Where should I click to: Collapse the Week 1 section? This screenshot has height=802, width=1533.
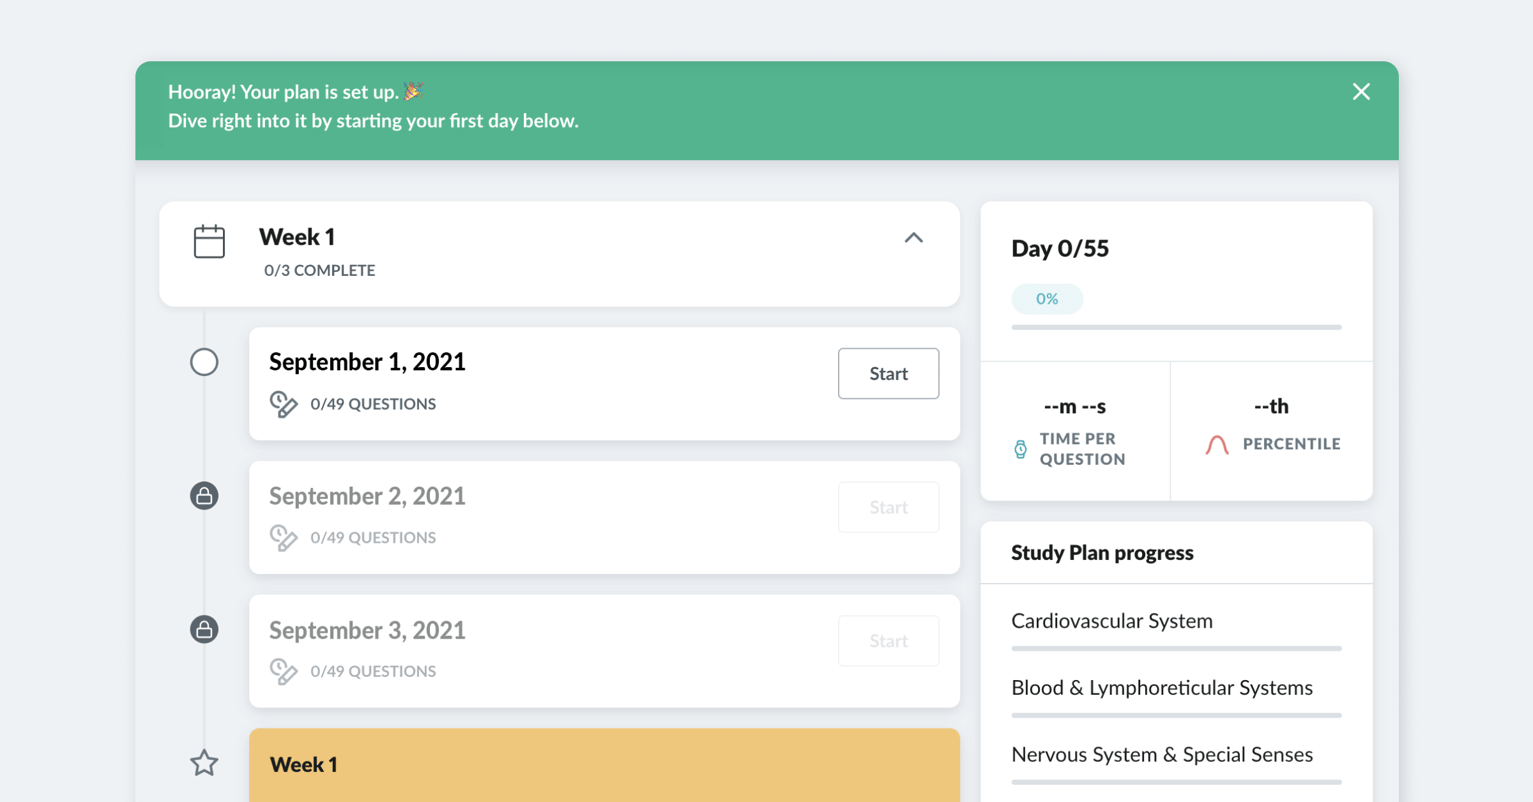click(913, 238)
